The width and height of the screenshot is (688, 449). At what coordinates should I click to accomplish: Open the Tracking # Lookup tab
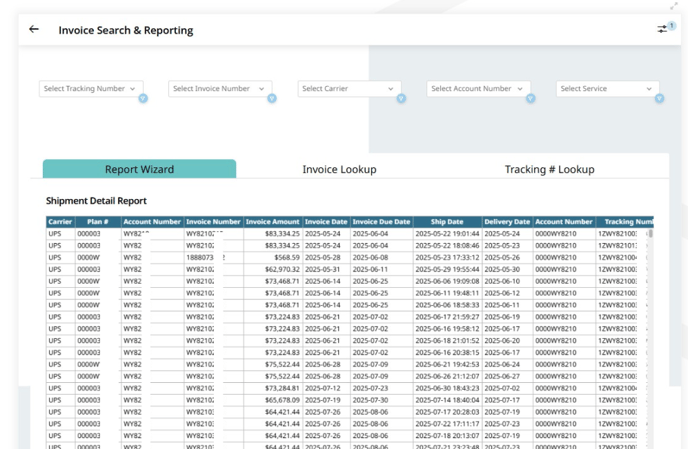(549, 169)
